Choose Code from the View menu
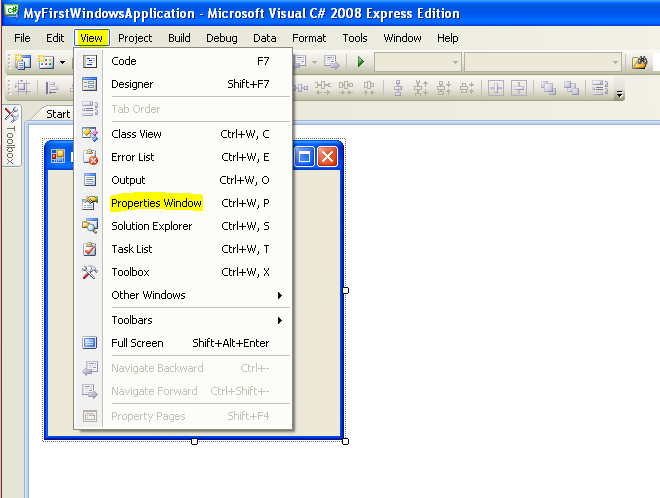Viewport: 660px width, 498px height. click(x=183, y=61)
